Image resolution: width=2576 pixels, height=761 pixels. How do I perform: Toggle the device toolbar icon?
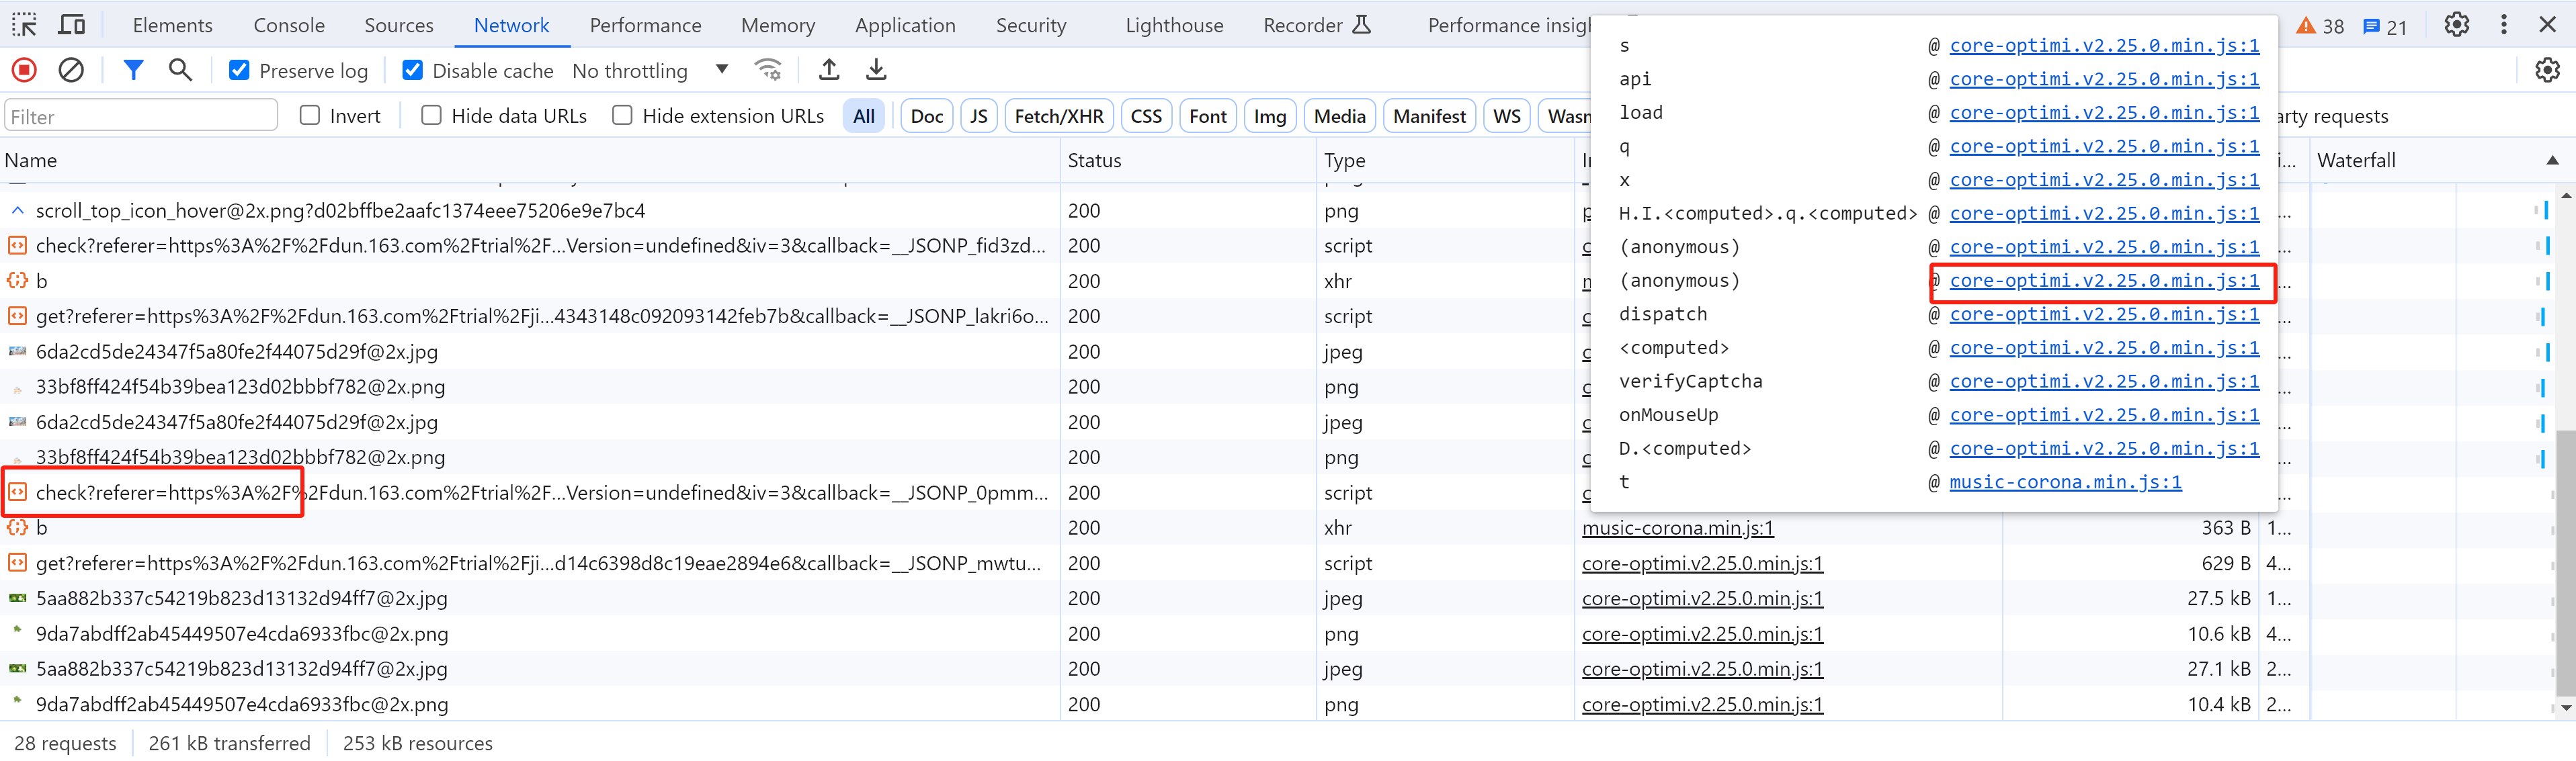tap(71, 25)
